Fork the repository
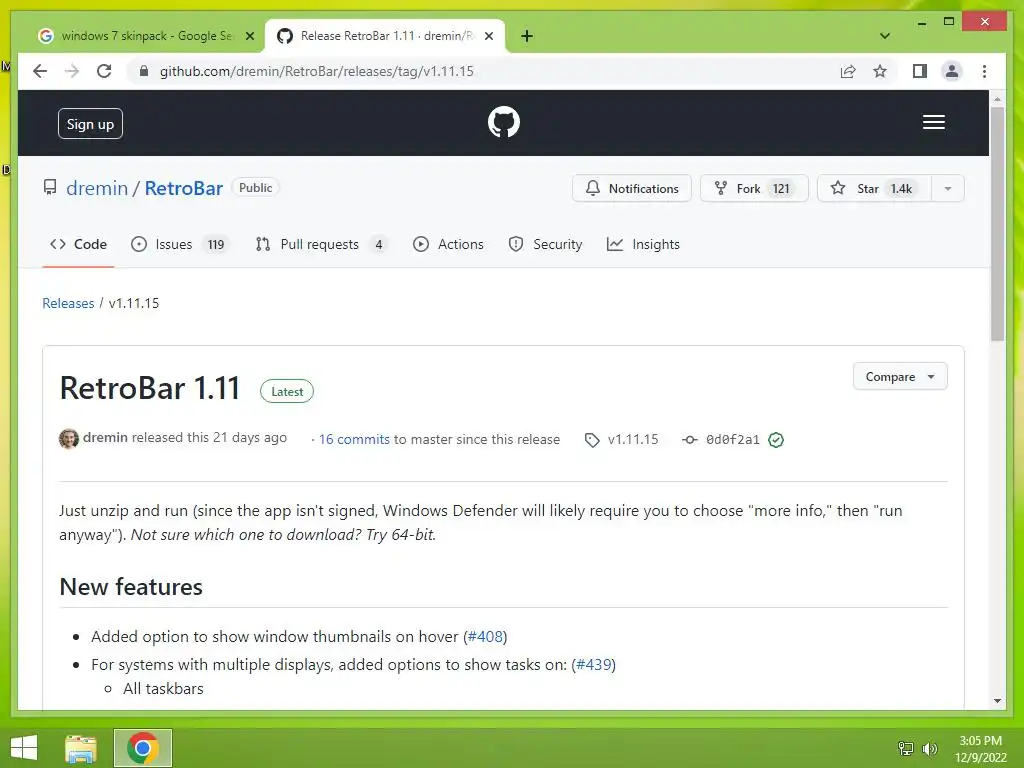The width and height of the screenshot is (1024, 768). point(754,188)
